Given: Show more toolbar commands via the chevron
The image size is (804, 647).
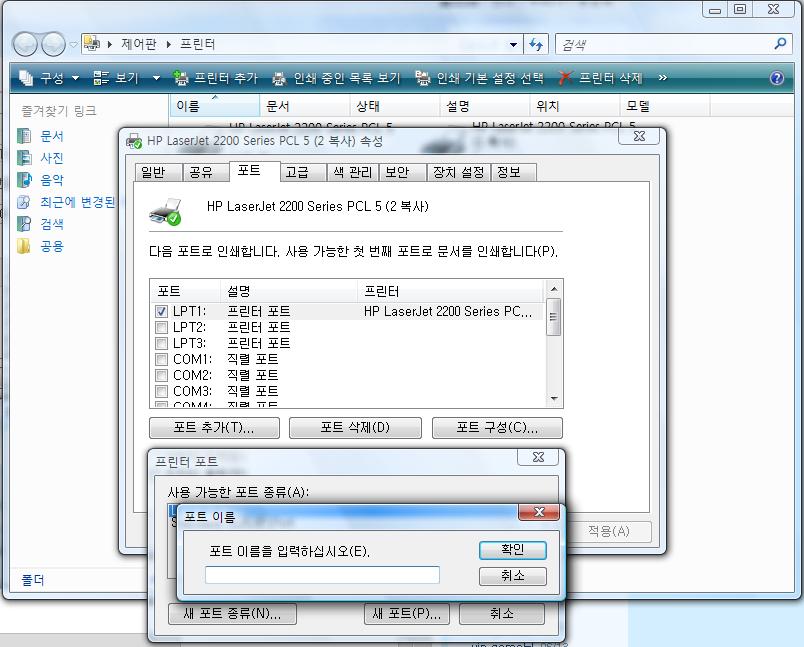Looking at the screenshot, I should (662, 78).
